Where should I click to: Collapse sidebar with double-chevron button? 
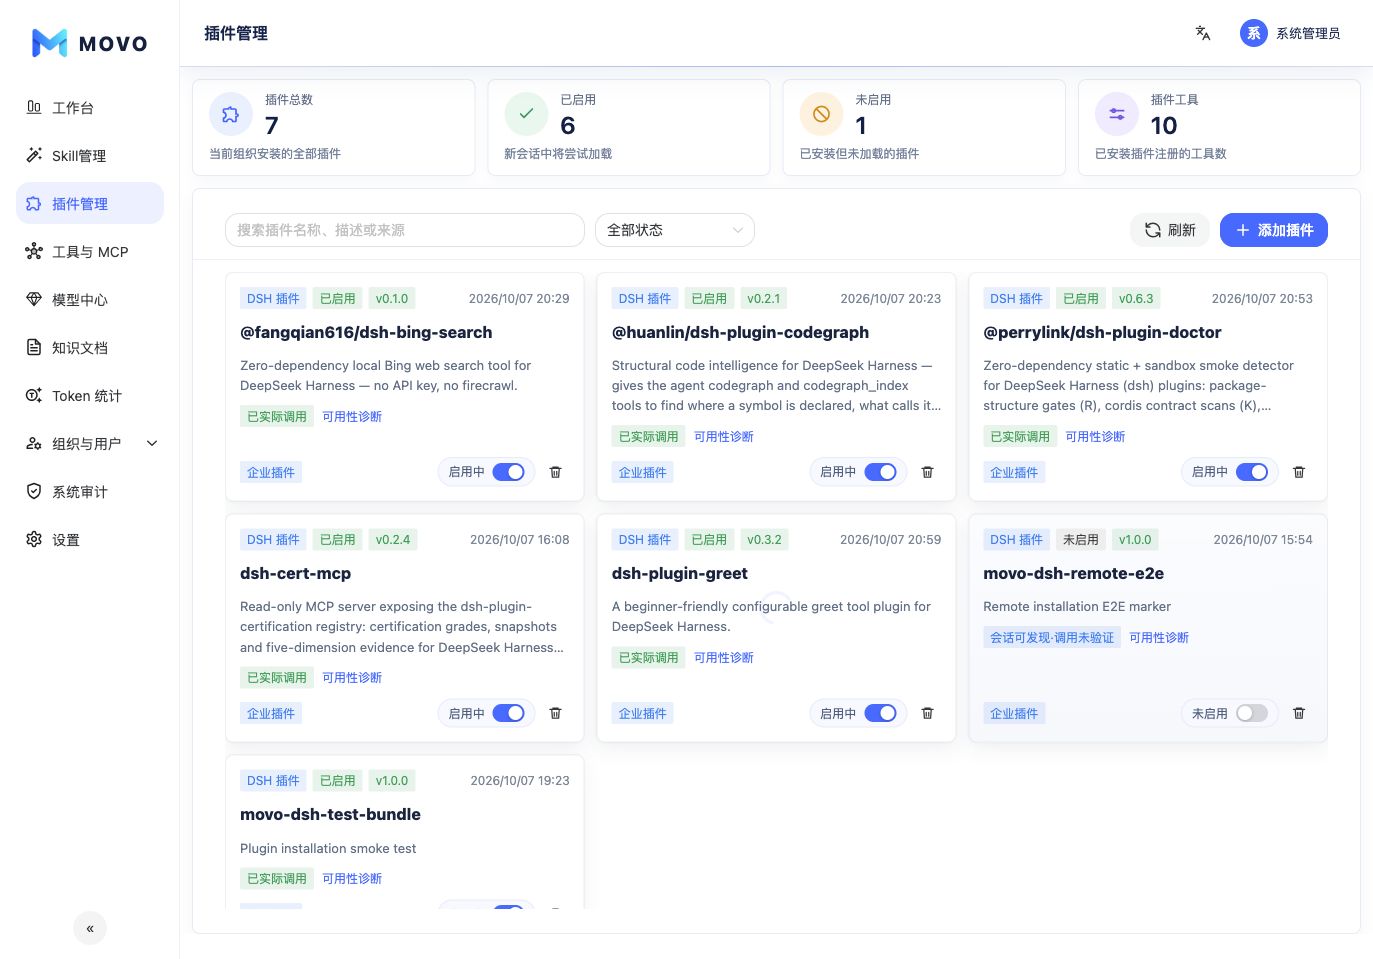90,928
